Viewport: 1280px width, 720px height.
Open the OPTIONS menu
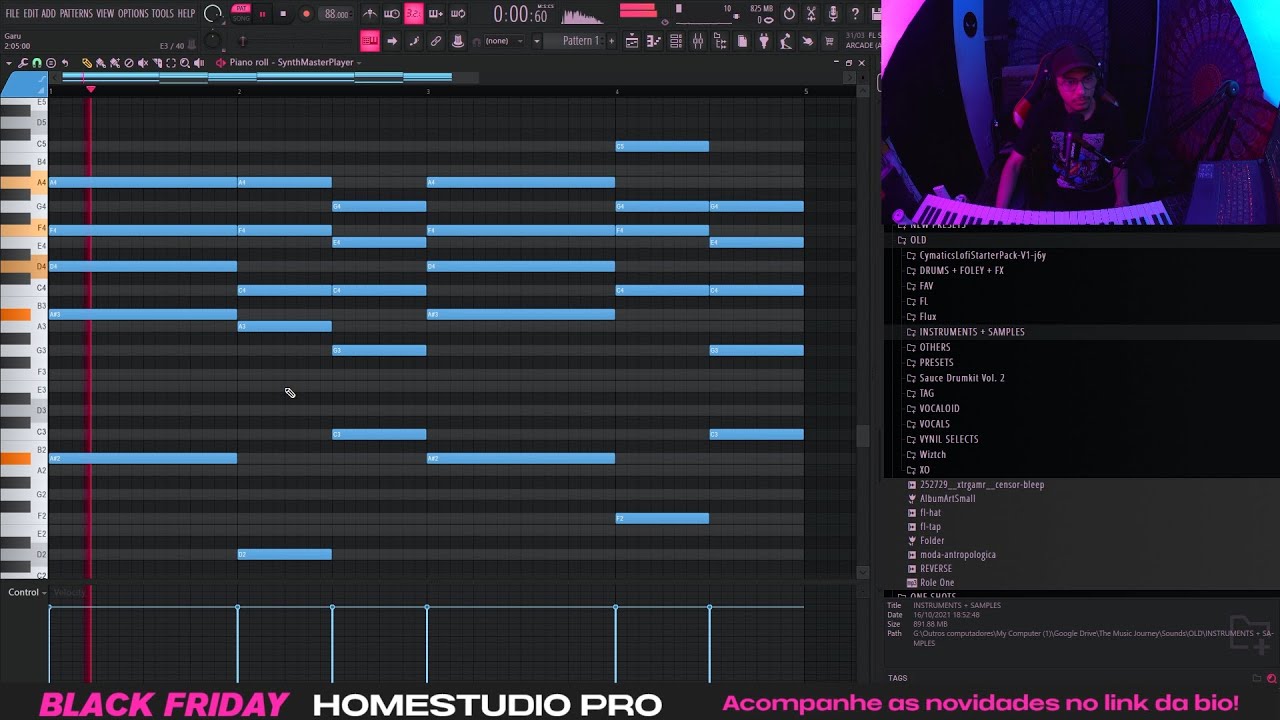pos(133,13)
